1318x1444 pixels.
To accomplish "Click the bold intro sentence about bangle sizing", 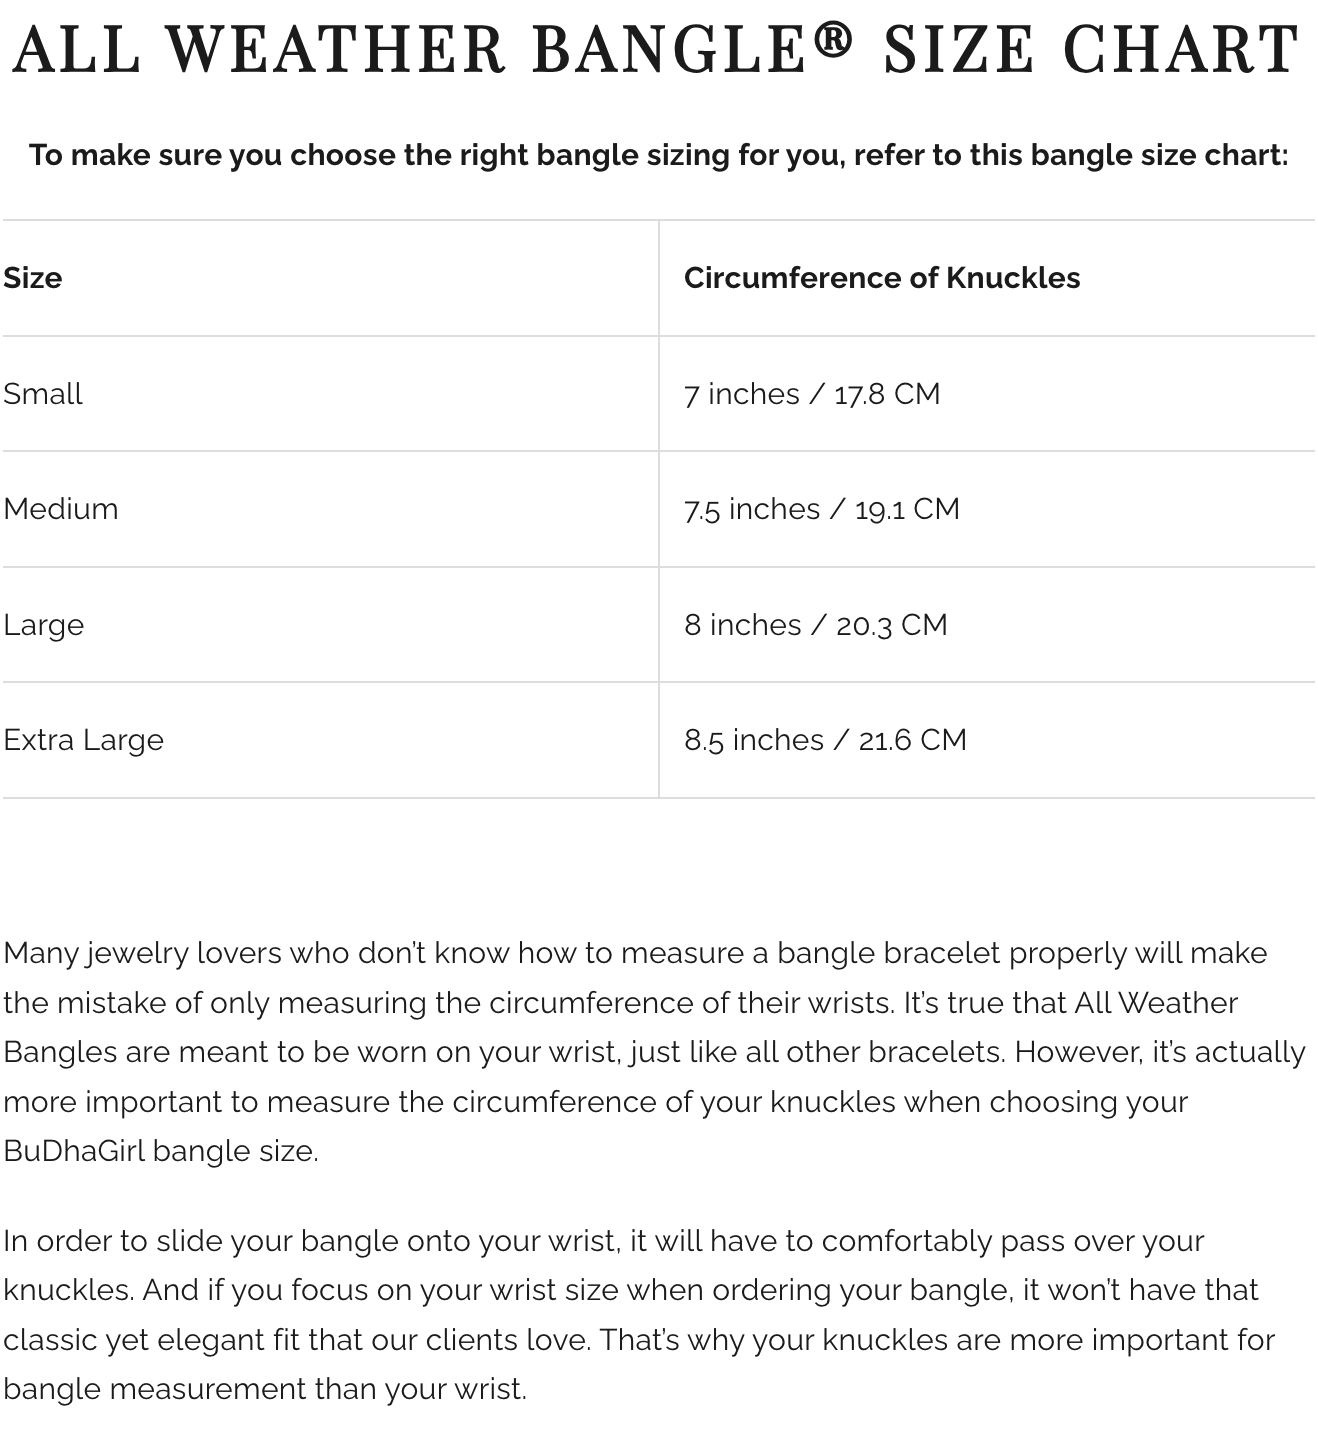I will [658, 156].
